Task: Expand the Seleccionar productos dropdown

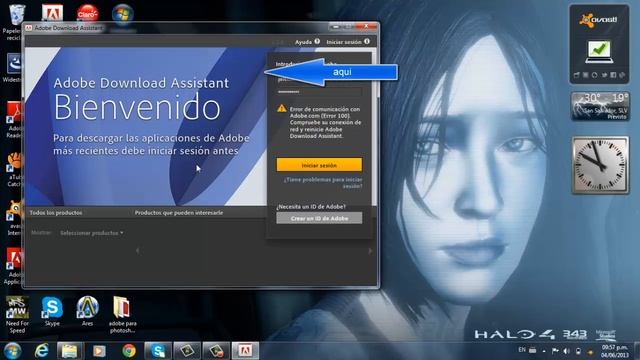Action: point(91,233)
